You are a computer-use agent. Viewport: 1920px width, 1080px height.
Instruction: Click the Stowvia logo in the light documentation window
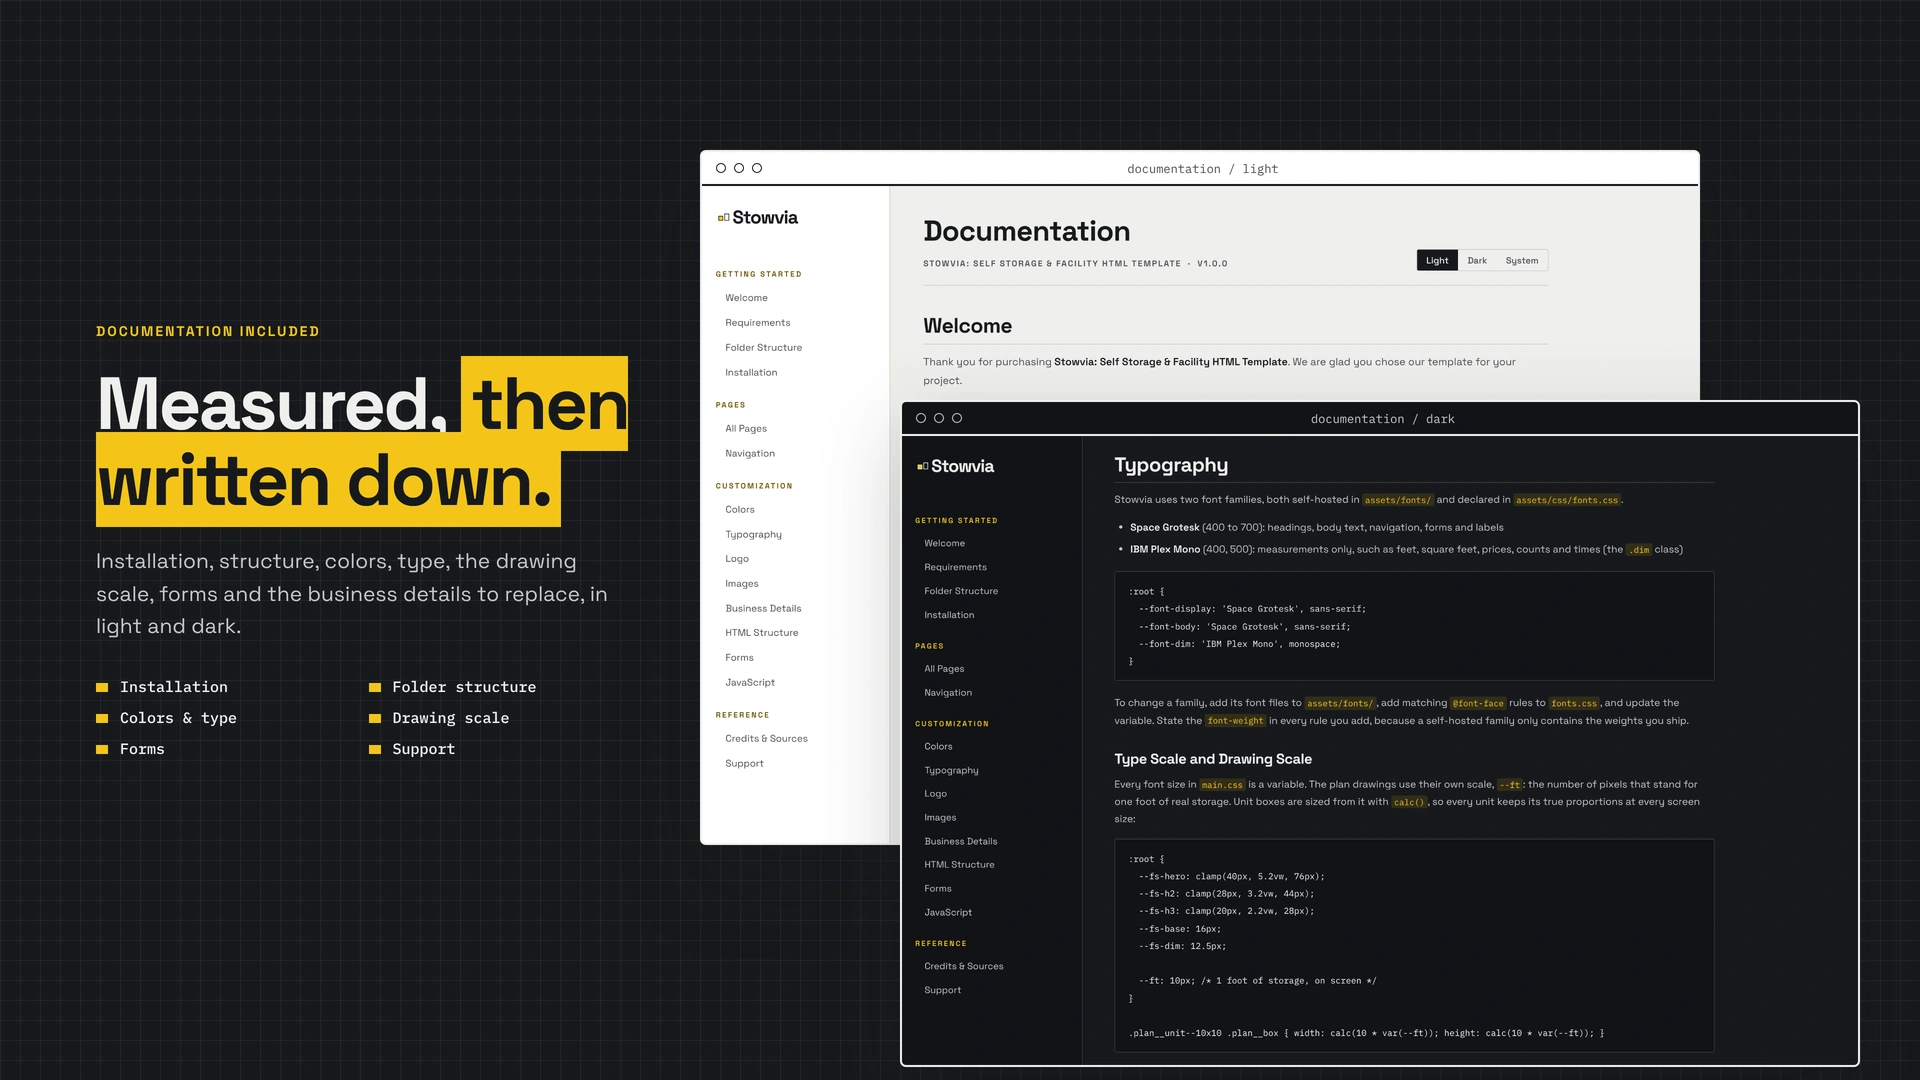point(758,217)
